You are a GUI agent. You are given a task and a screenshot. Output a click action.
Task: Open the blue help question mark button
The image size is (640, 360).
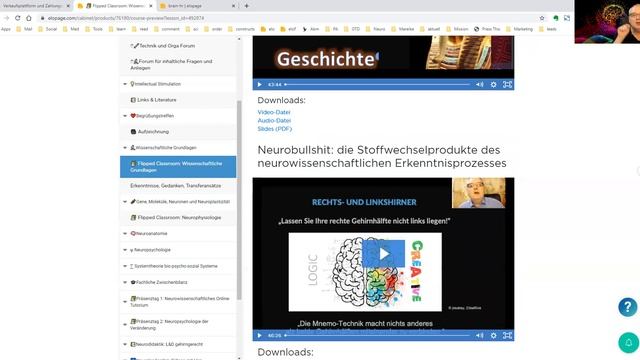click(628, 307)
